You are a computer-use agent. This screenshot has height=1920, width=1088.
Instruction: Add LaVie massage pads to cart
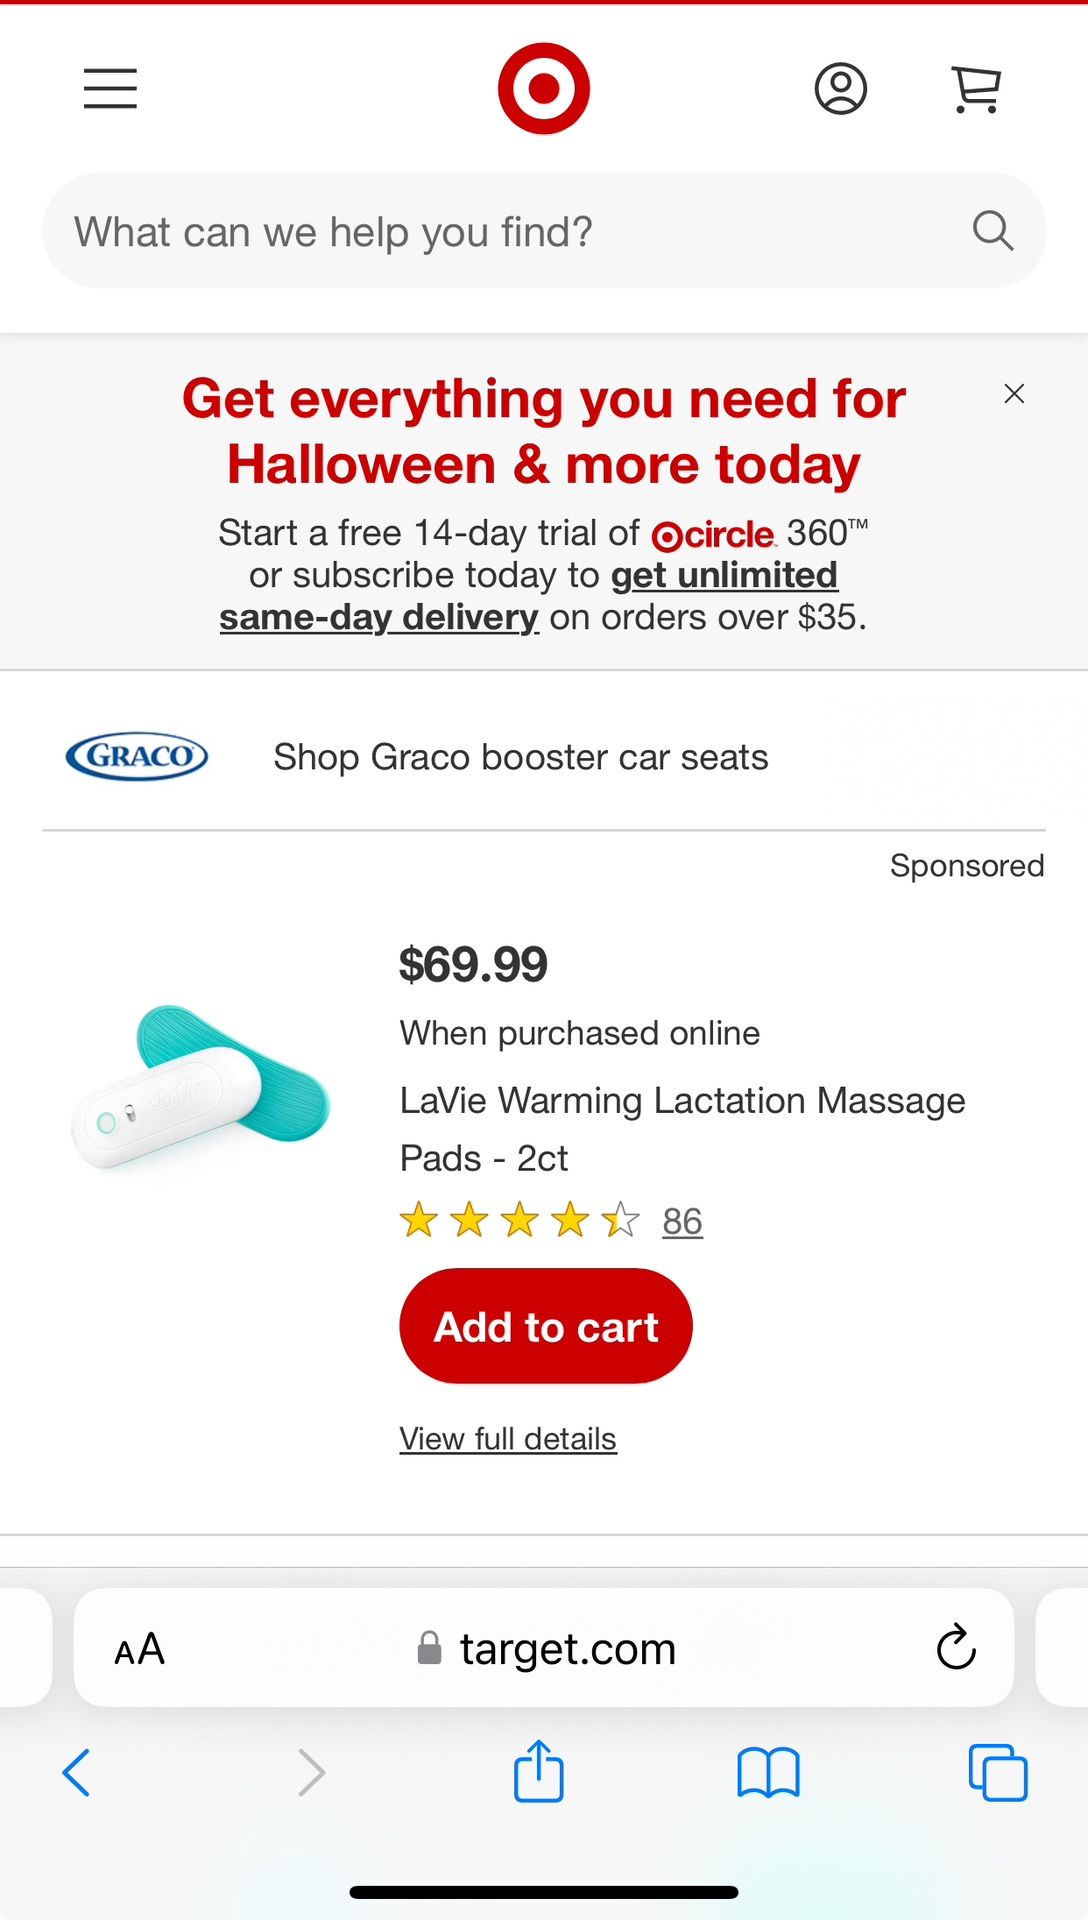pos(546,1326)
